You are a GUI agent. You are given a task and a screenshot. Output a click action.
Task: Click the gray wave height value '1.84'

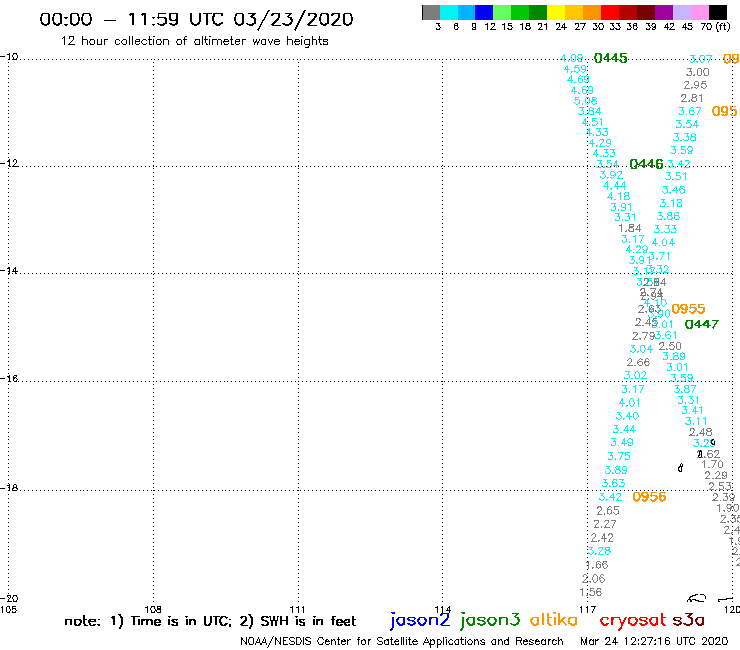pos(630,228)
